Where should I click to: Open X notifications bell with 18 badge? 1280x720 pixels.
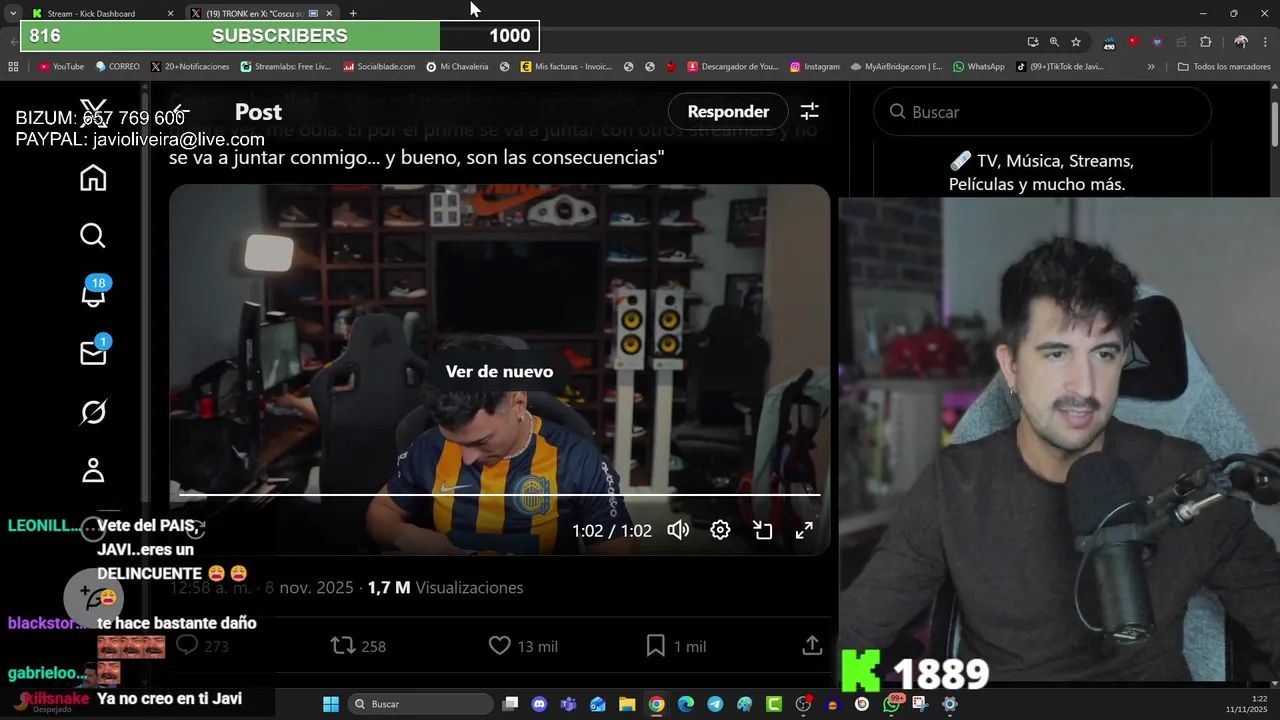coord(94,293)
